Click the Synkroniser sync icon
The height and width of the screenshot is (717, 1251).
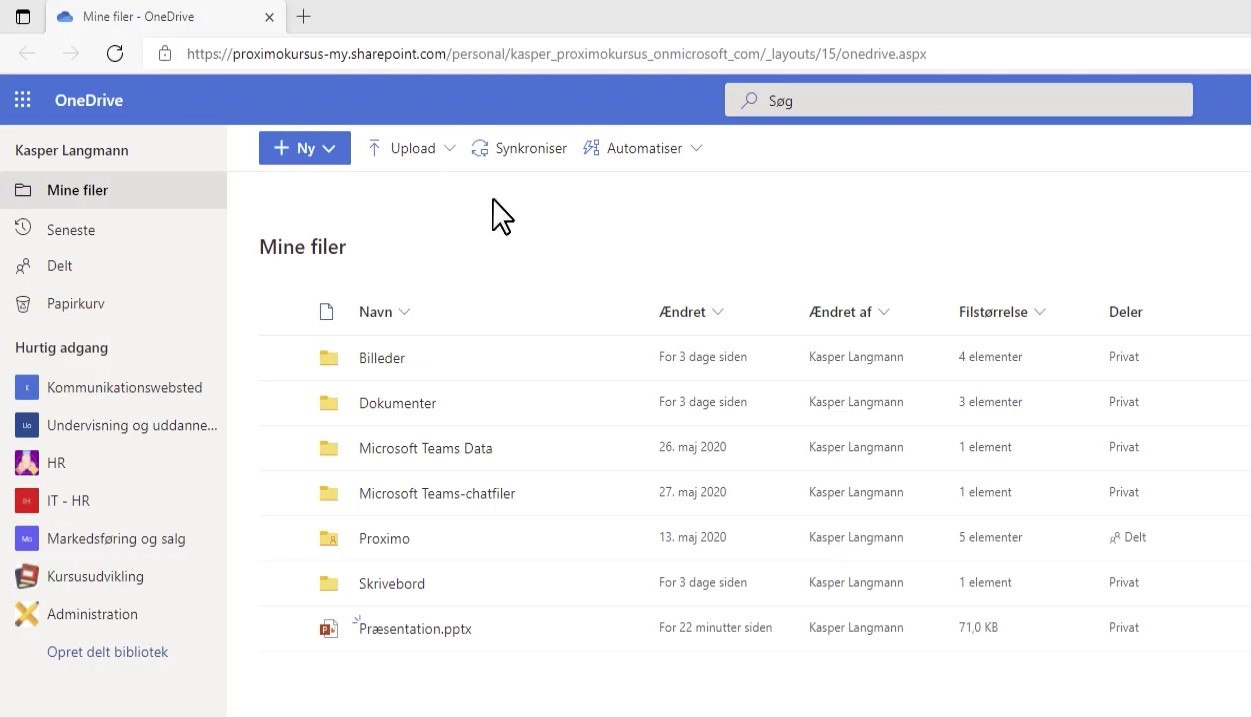click(480, 148)
